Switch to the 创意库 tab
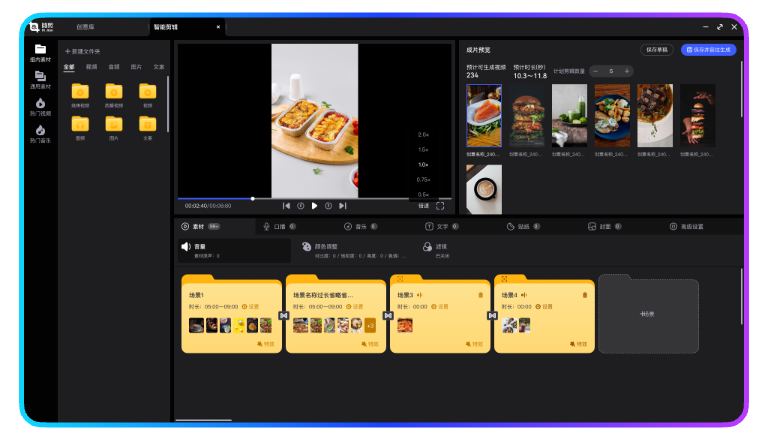Viewport: 768px width, 440px height. click(x=85, y=27)
